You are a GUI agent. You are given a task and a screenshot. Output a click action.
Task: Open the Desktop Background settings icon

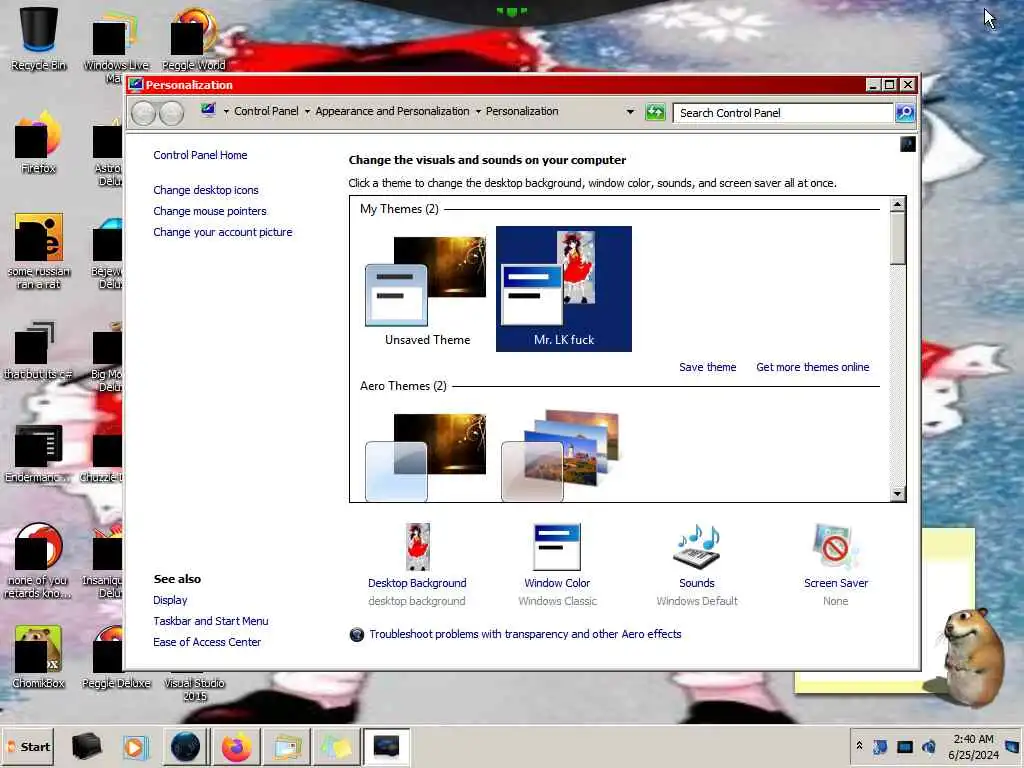[x=417, y=547]
